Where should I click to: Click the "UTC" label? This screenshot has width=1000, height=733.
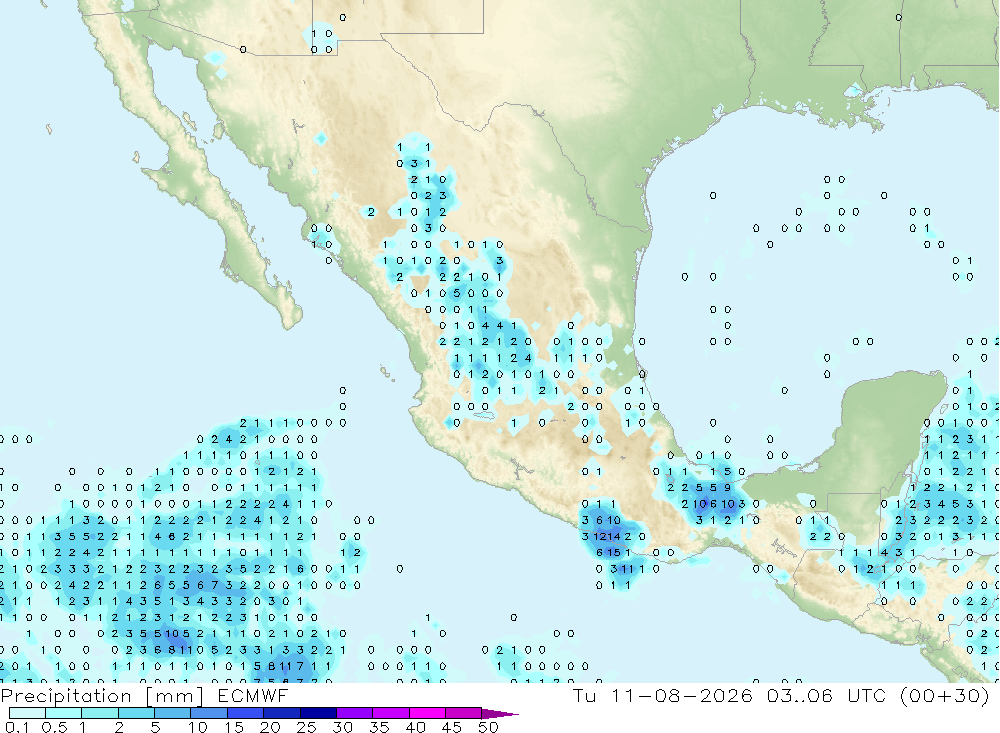point(867,695)
